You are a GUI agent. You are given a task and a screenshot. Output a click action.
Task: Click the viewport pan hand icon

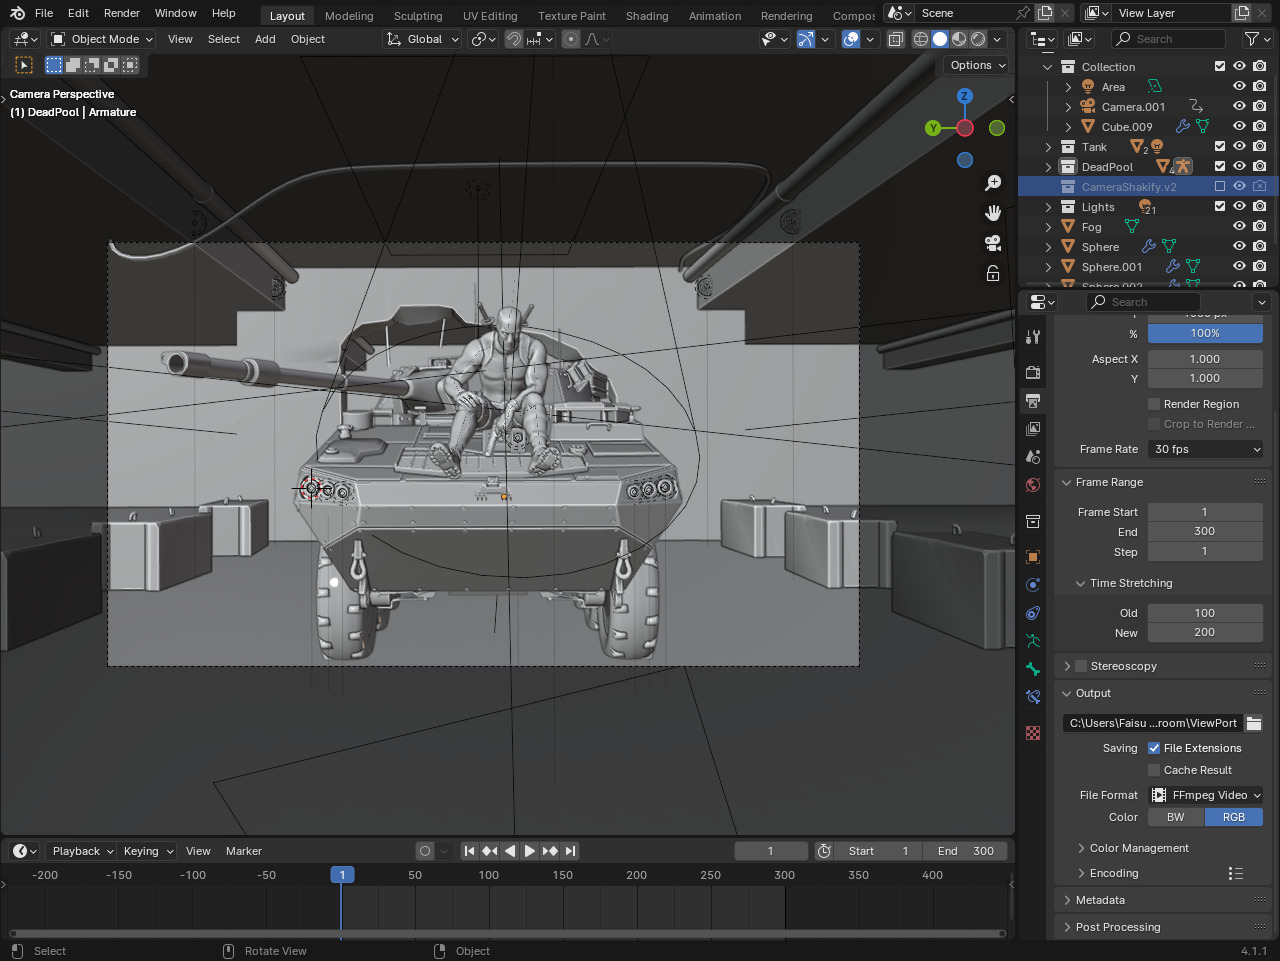coord(993,213)
